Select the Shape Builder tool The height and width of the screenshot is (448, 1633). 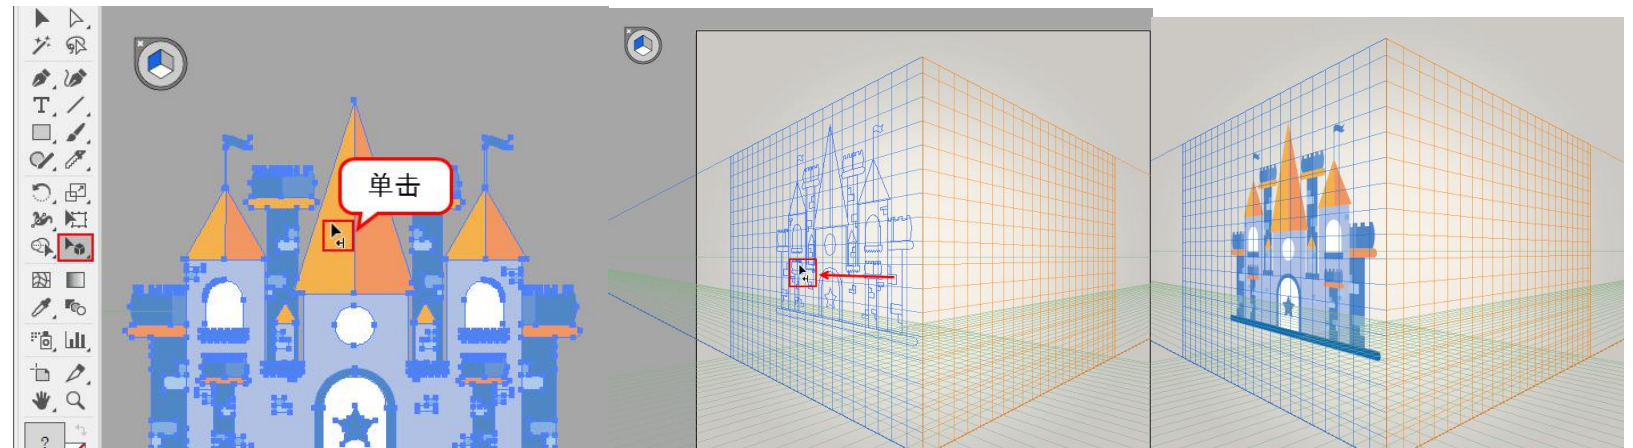coord(41,246)
